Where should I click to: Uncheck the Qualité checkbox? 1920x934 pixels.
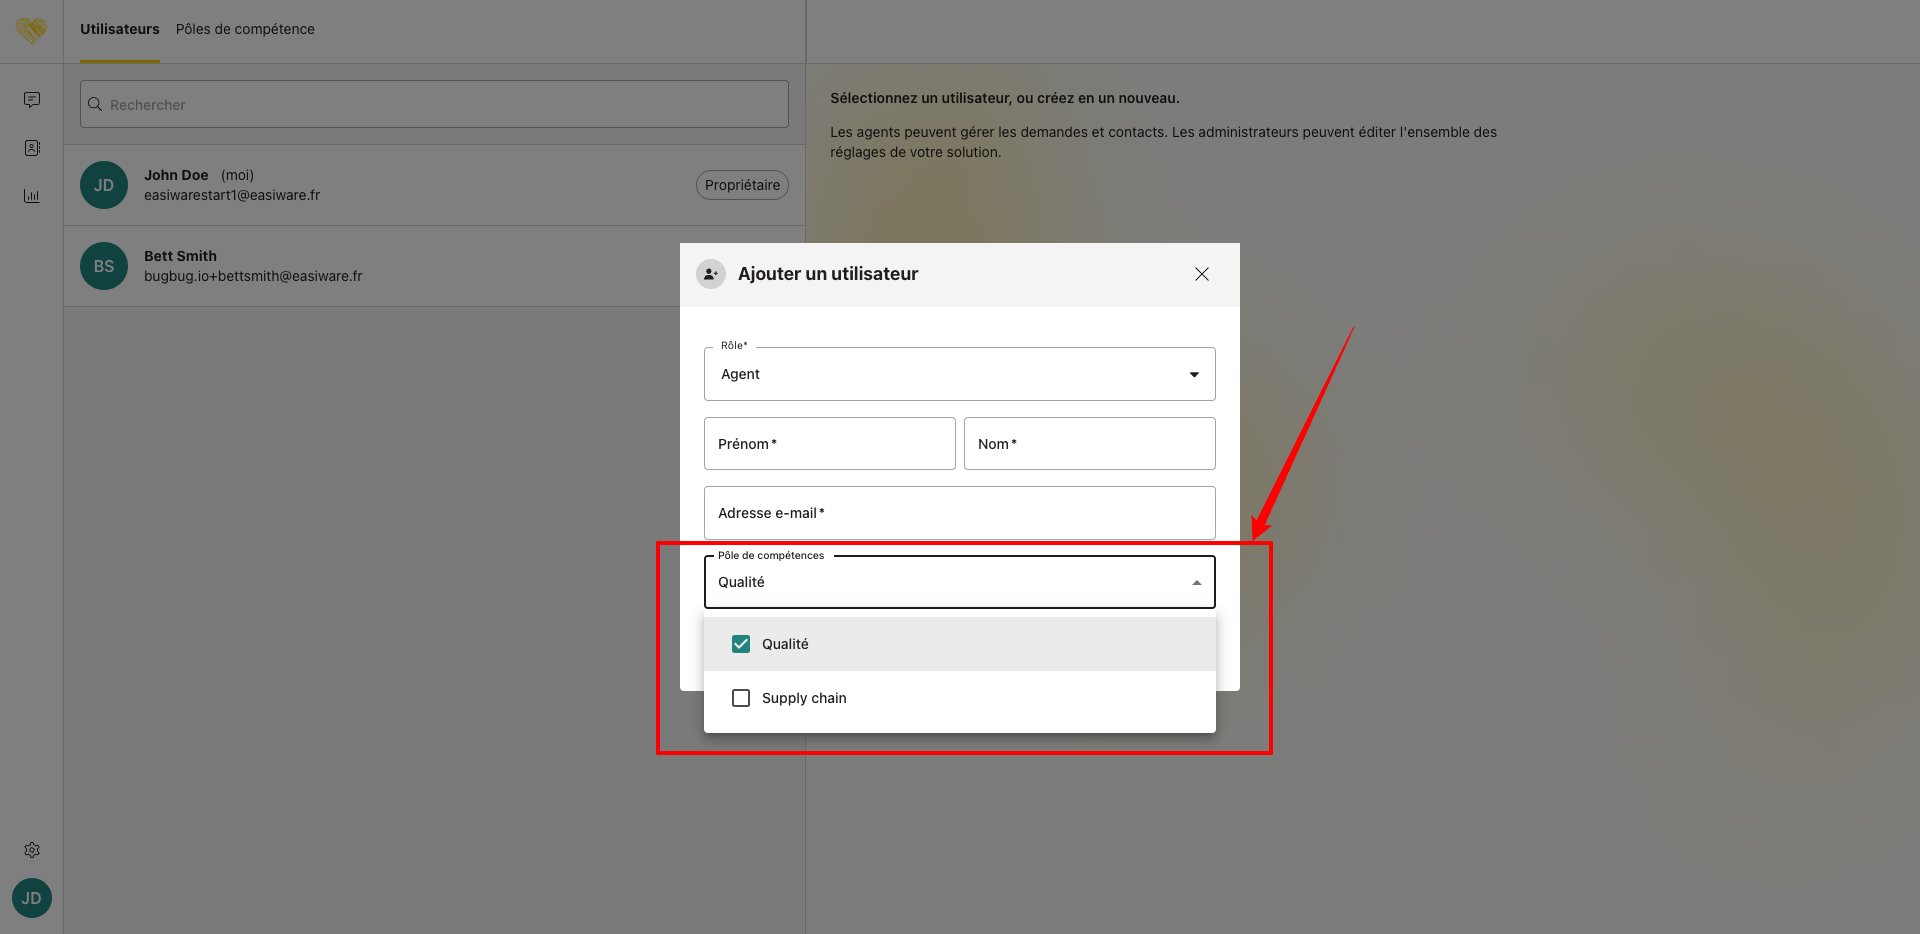coord(741,644)
